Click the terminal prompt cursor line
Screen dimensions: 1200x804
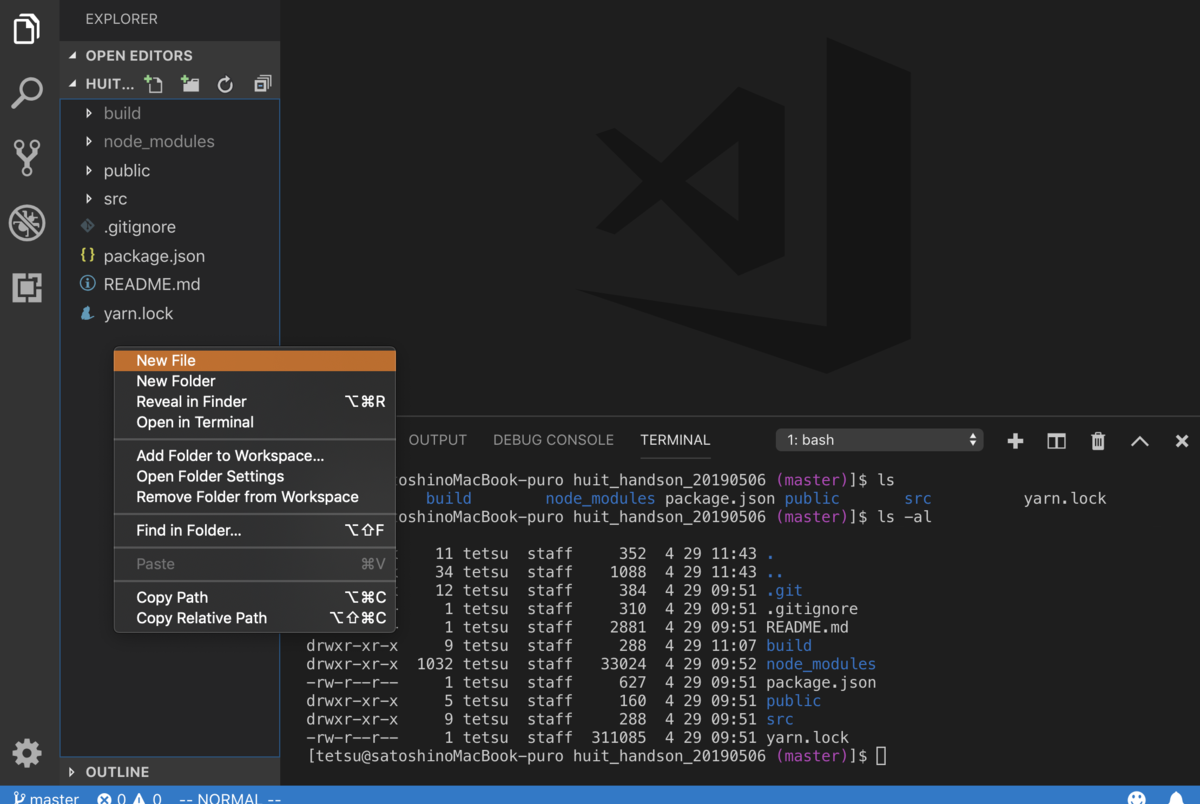click(x=597, y=756)
